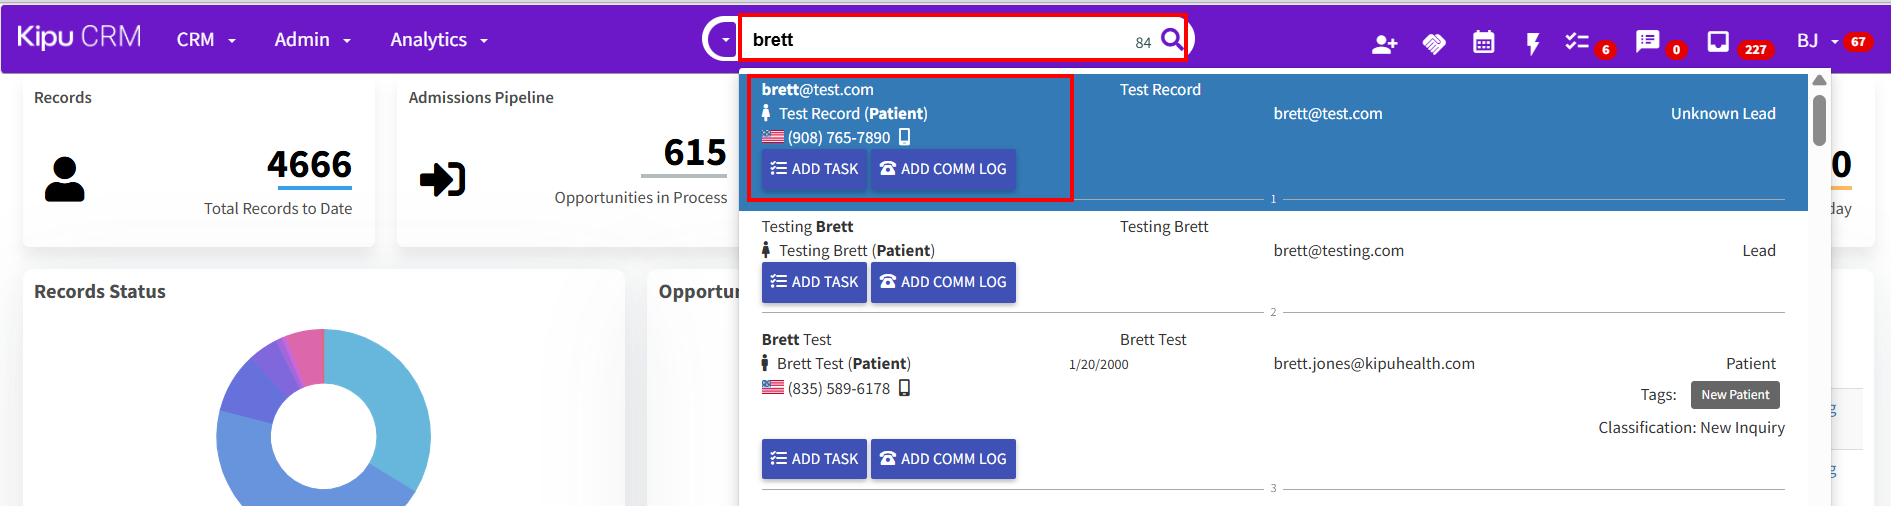Click the New Patient tag
Screen dimensions: 1891x506
pos(1735,395)
